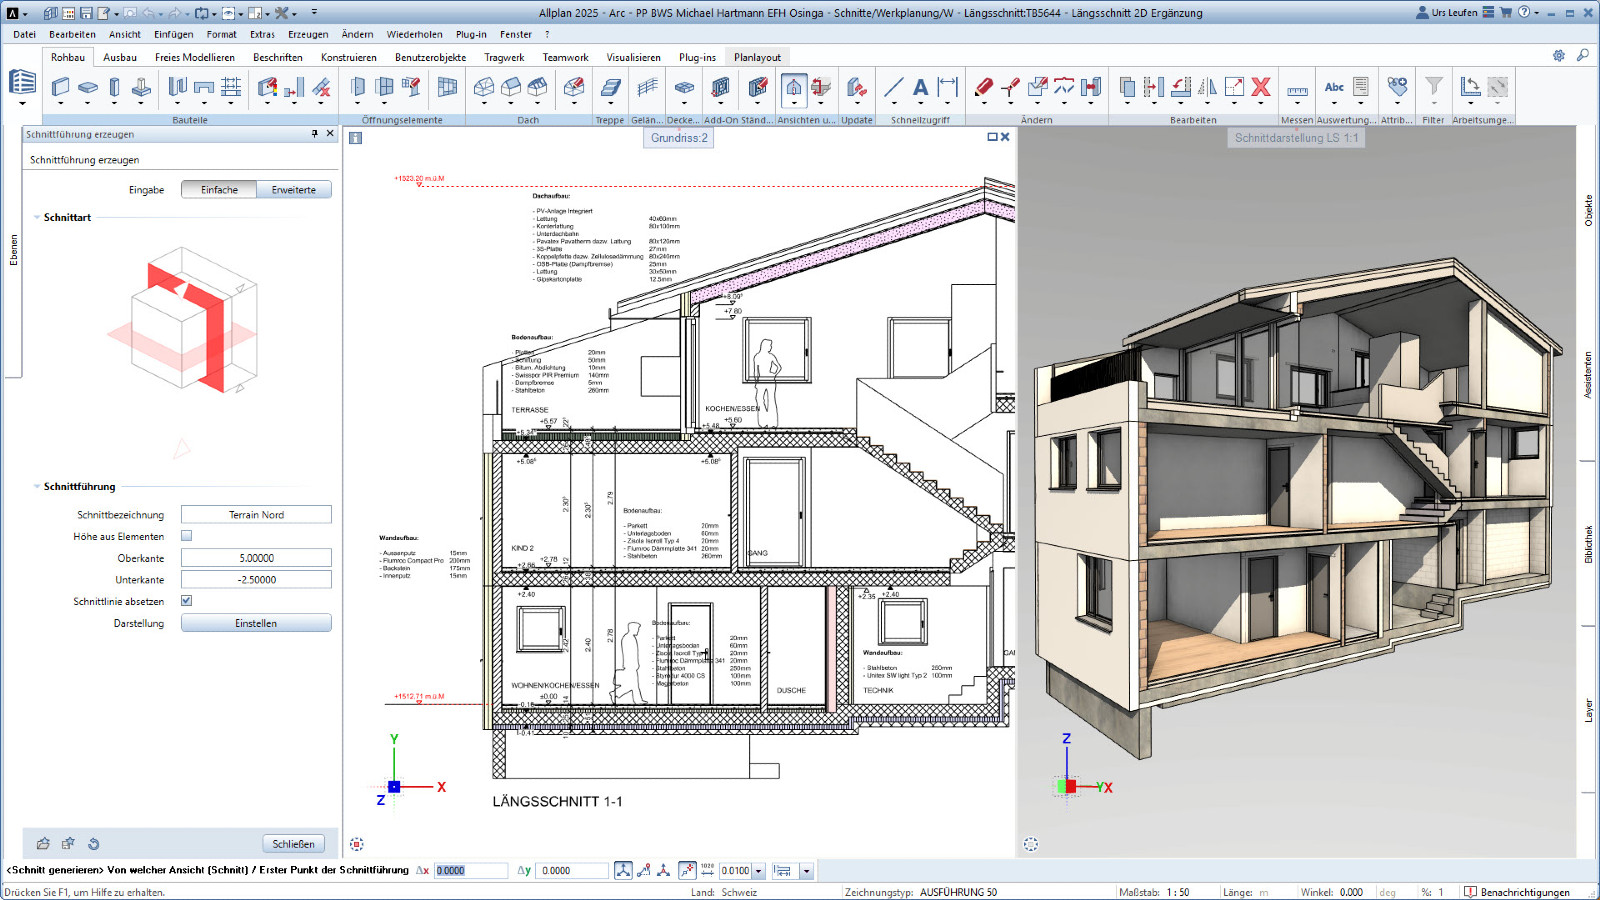Collapse the Schnittart section

(x=37, y=217)
